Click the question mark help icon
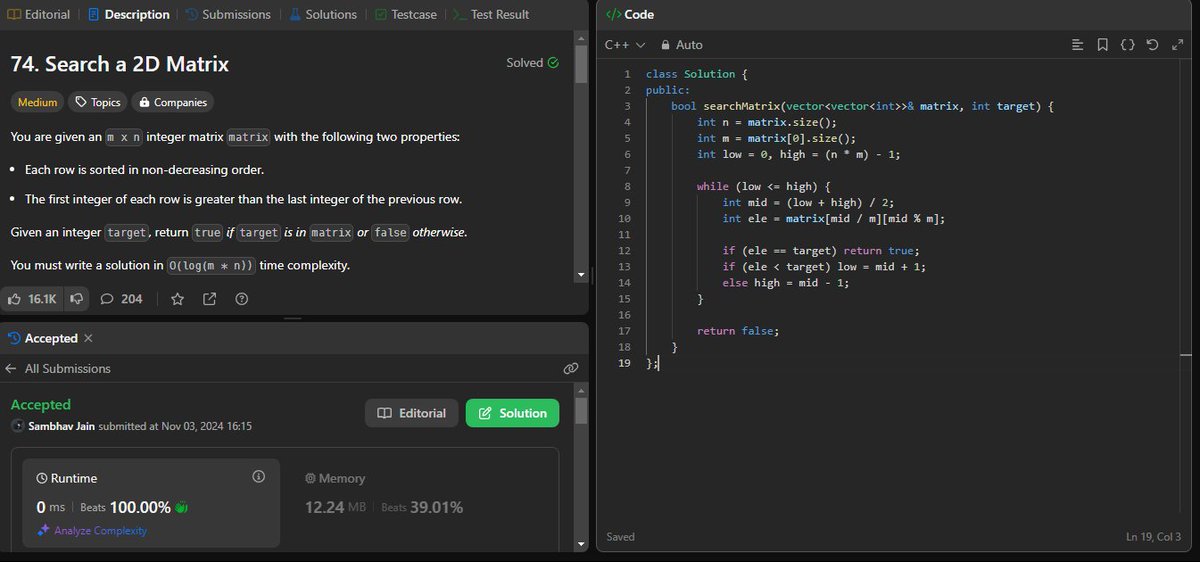This screenshot has width=1200, height=562. pos(241,299)
